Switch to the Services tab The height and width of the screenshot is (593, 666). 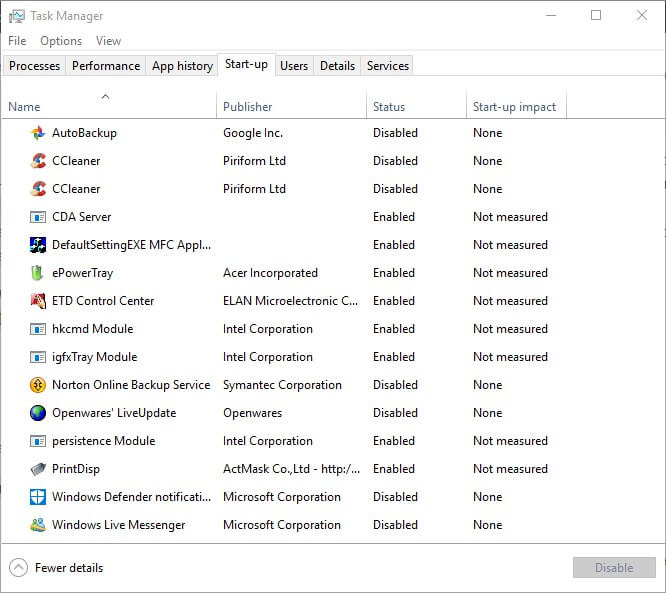point(387,66)
